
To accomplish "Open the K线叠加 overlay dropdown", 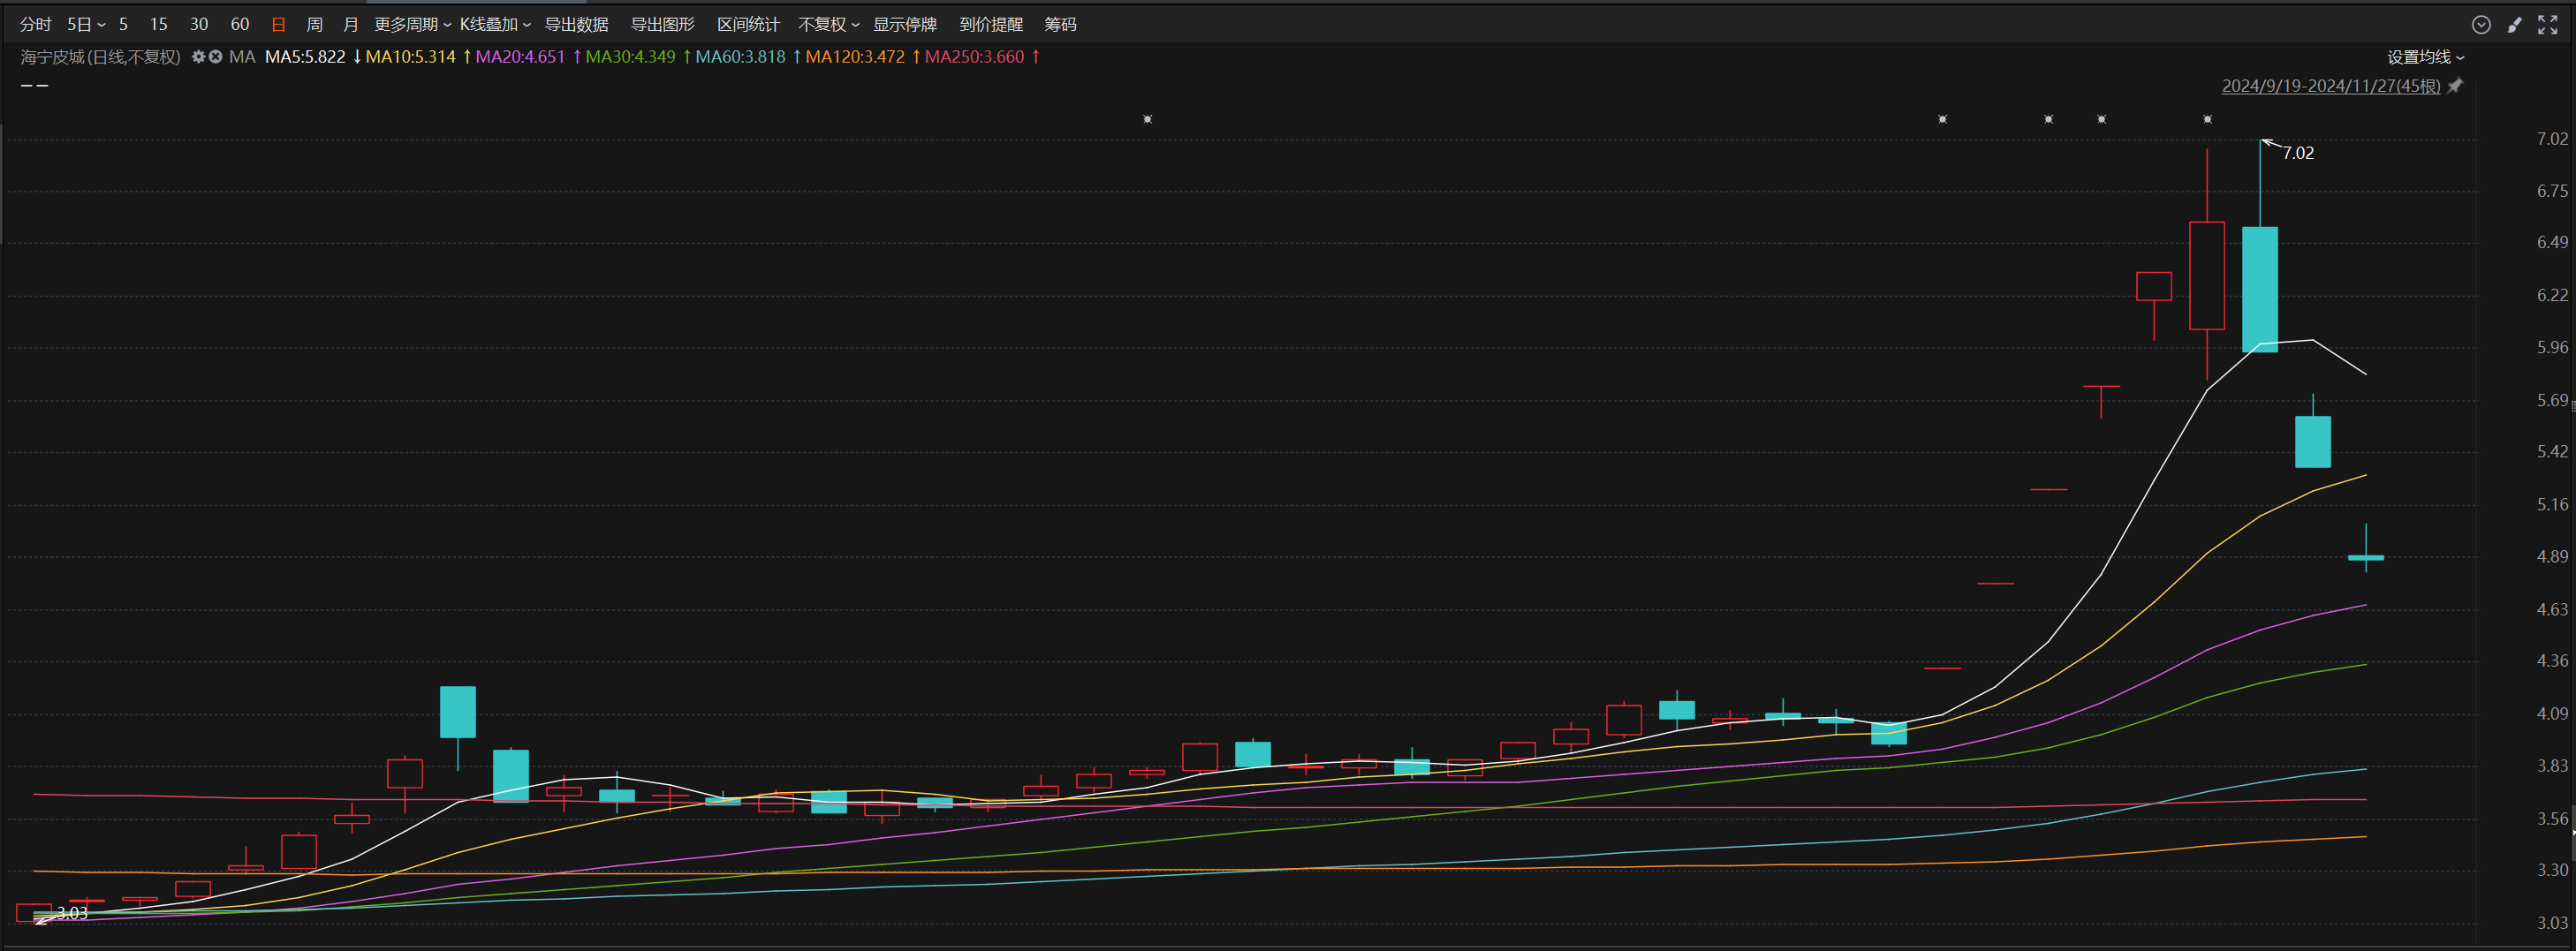I will pyautogui.click(x=495, y=24).
